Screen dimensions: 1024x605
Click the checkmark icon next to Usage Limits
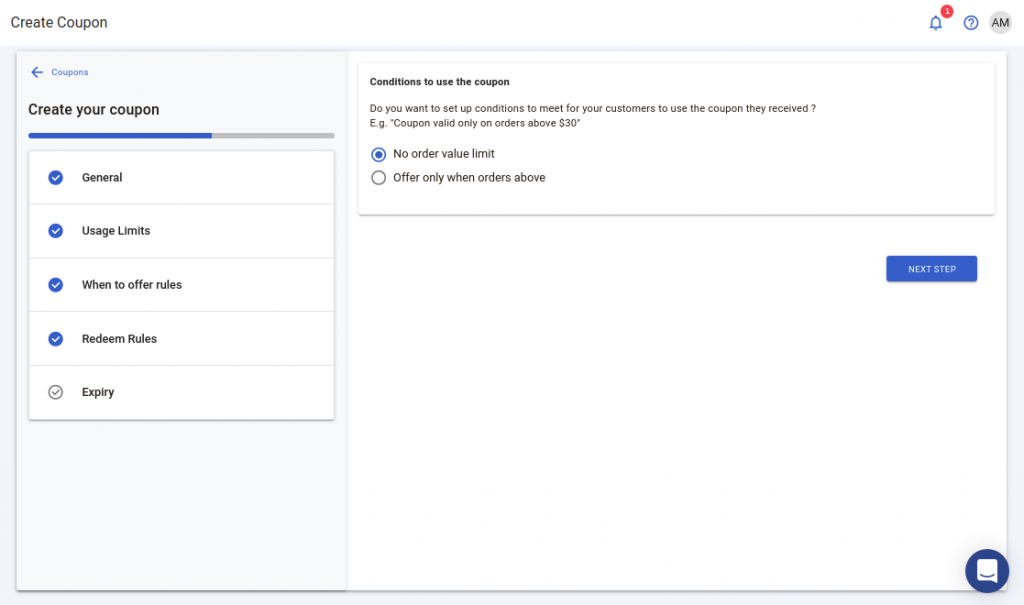[x=56, y=231]
